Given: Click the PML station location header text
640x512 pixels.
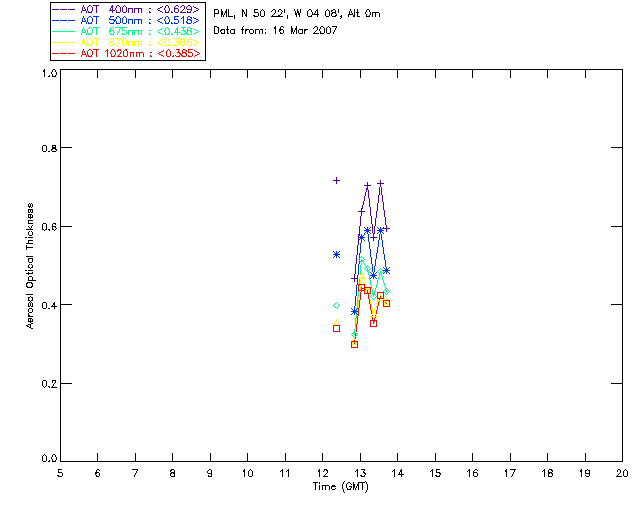Looking at the screenshot, I should point(297,14).
